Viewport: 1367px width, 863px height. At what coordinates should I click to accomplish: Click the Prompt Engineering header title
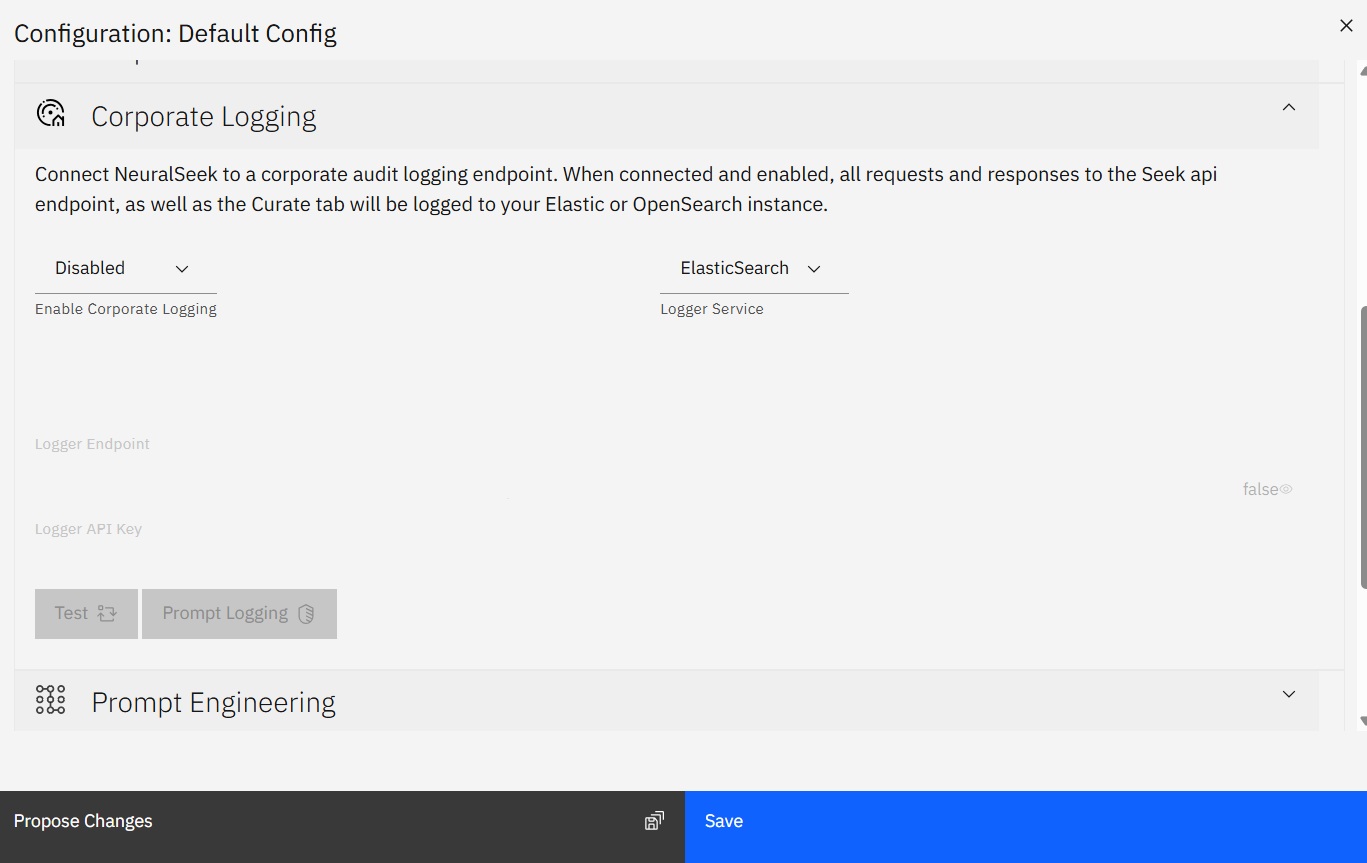(x=214, y=702)
